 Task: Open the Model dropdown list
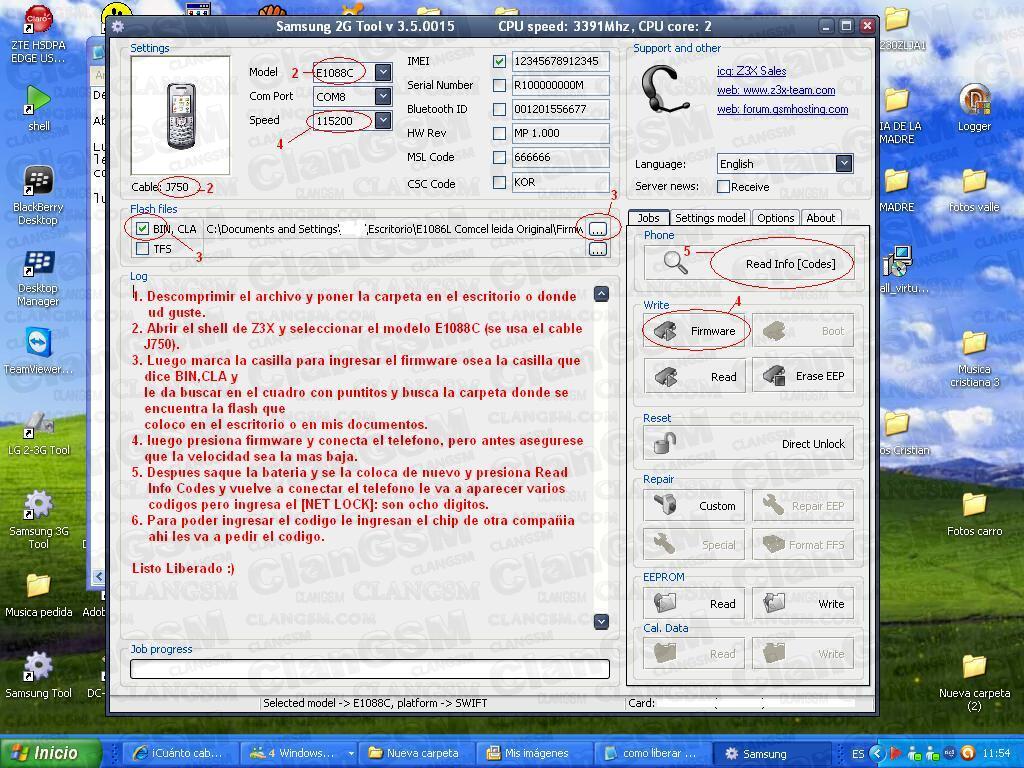point(383,73)
